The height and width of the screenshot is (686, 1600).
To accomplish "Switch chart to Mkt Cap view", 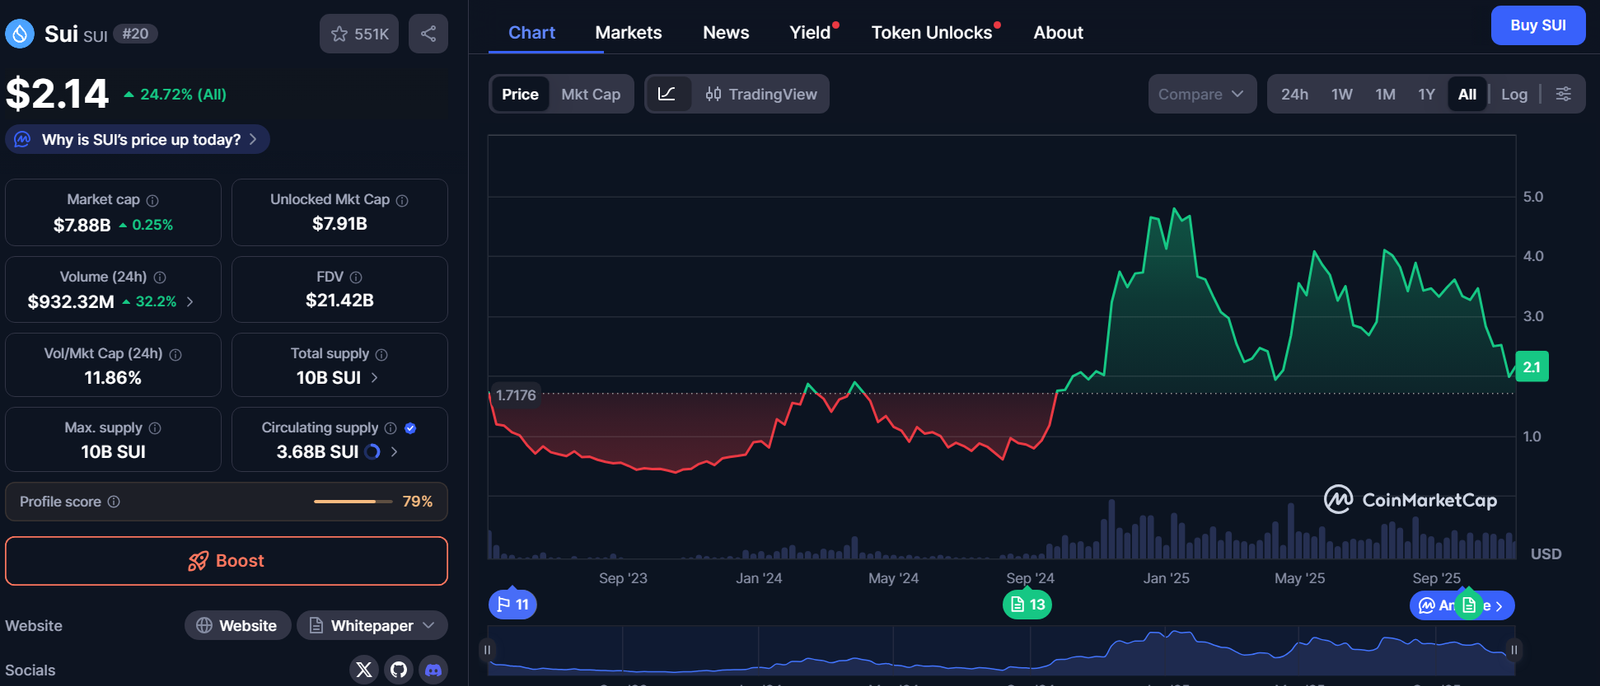I will click(x=590, y=94).
